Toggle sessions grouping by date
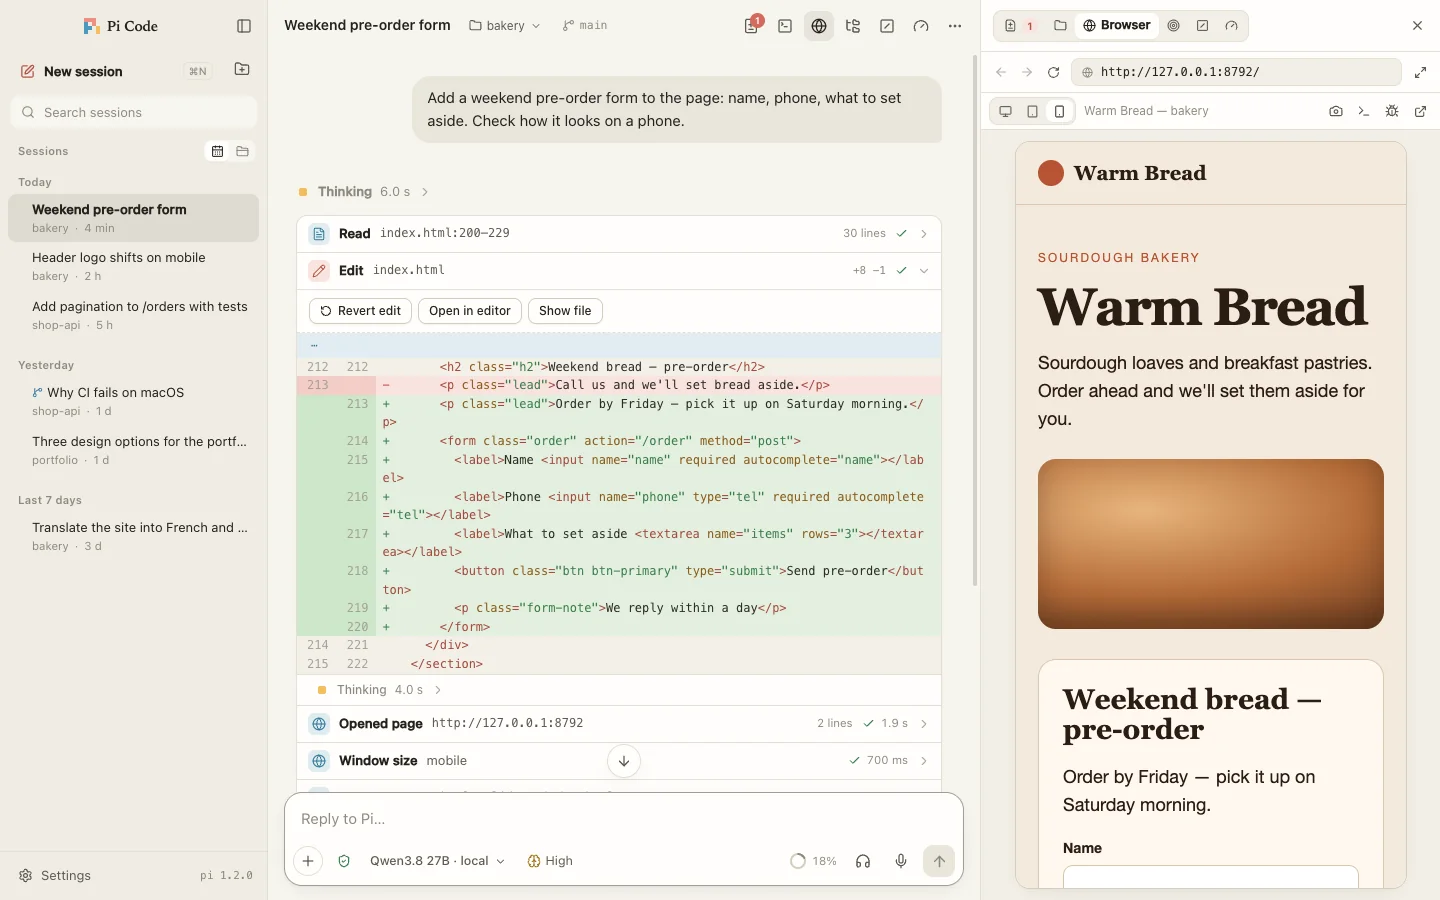Screen dimensions: 1440x900 point(217,151)
